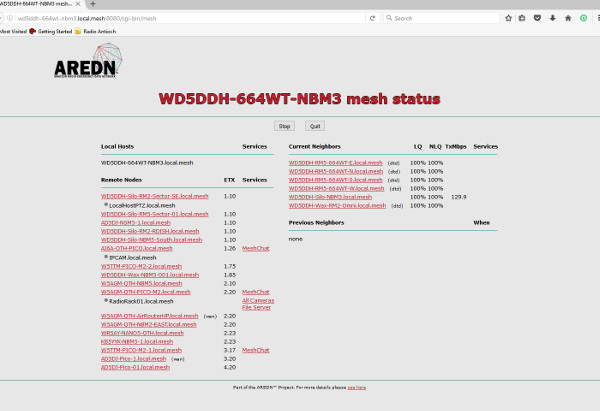
Task: Open W5AGM-QTH-NBM5.local.mesh node
Action: (x=141, y=283)
